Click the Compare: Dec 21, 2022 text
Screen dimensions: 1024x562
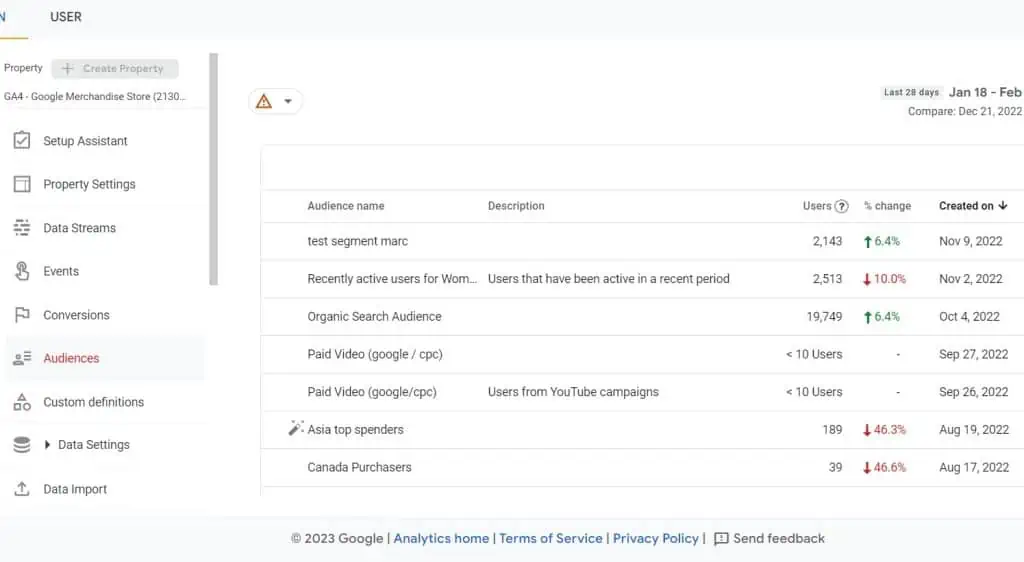[965, 112]
